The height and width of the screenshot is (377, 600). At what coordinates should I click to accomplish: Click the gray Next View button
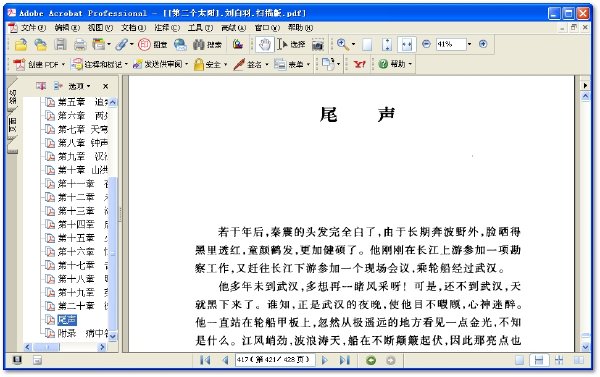pos(390,360)
